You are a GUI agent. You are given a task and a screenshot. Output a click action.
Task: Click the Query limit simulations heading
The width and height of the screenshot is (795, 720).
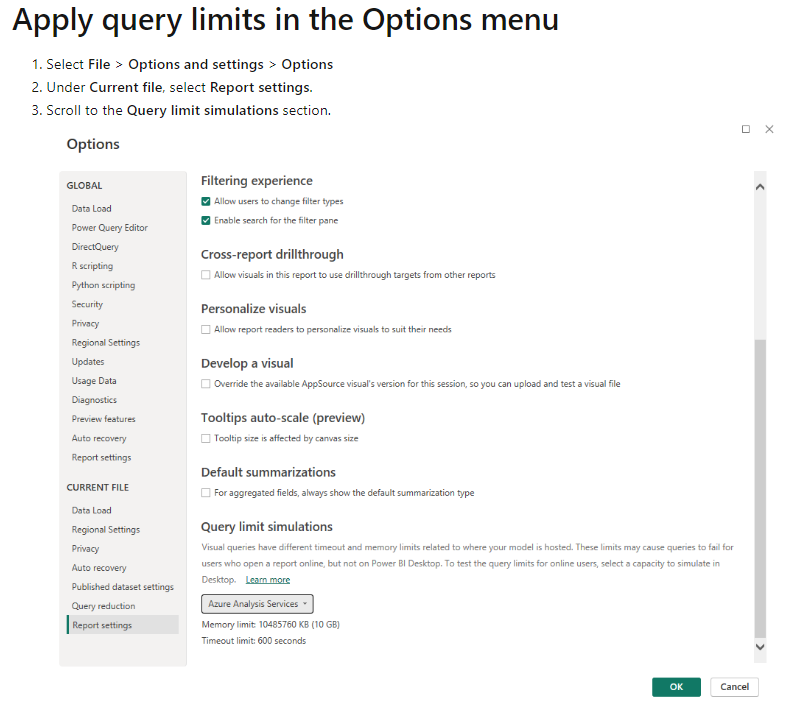(267, 527)
